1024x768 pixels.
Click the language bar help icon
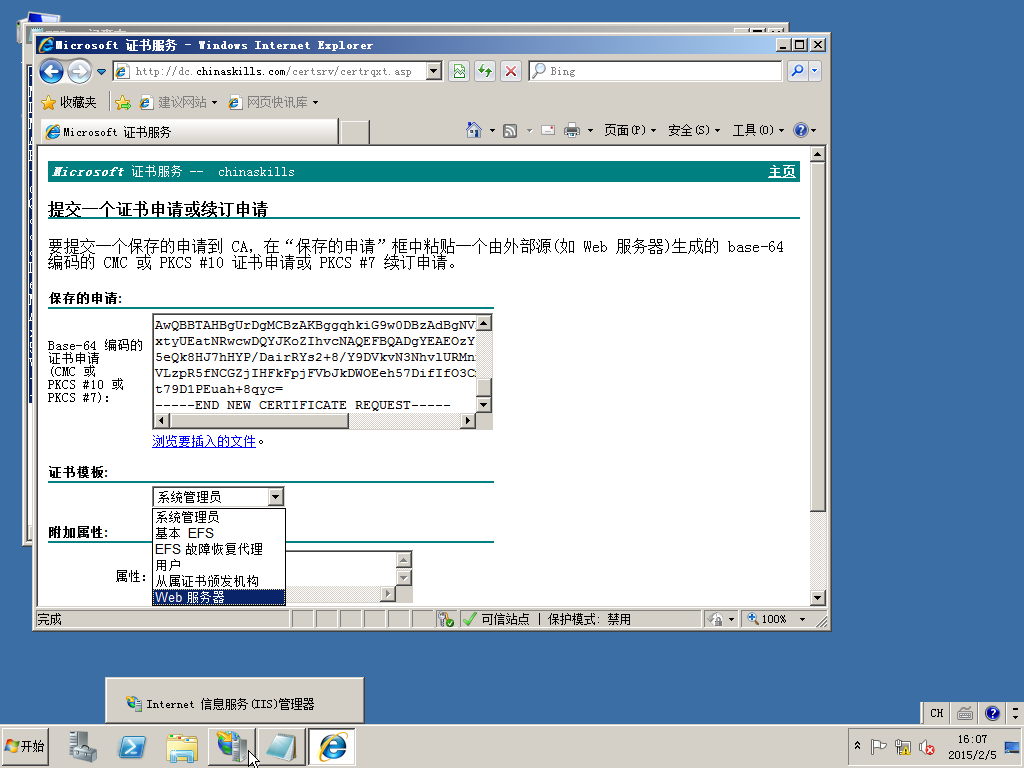click(992, 713)
